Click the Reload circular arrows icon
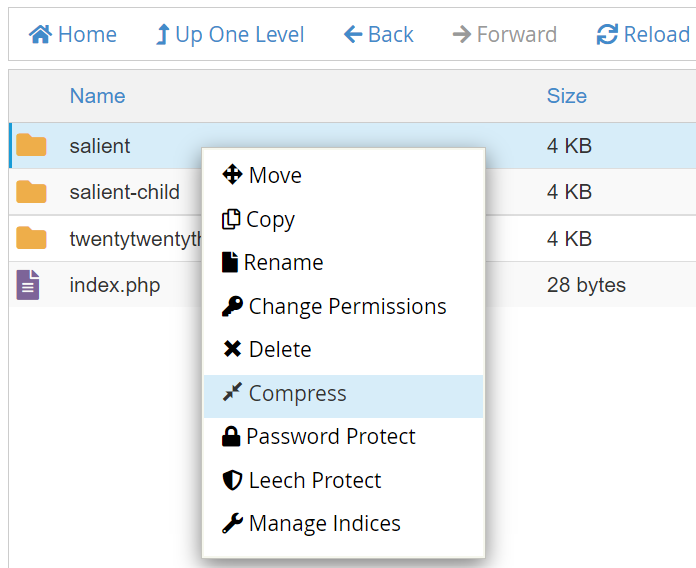The width and height of the screenshot is (696, 568). tap(607, 34)
